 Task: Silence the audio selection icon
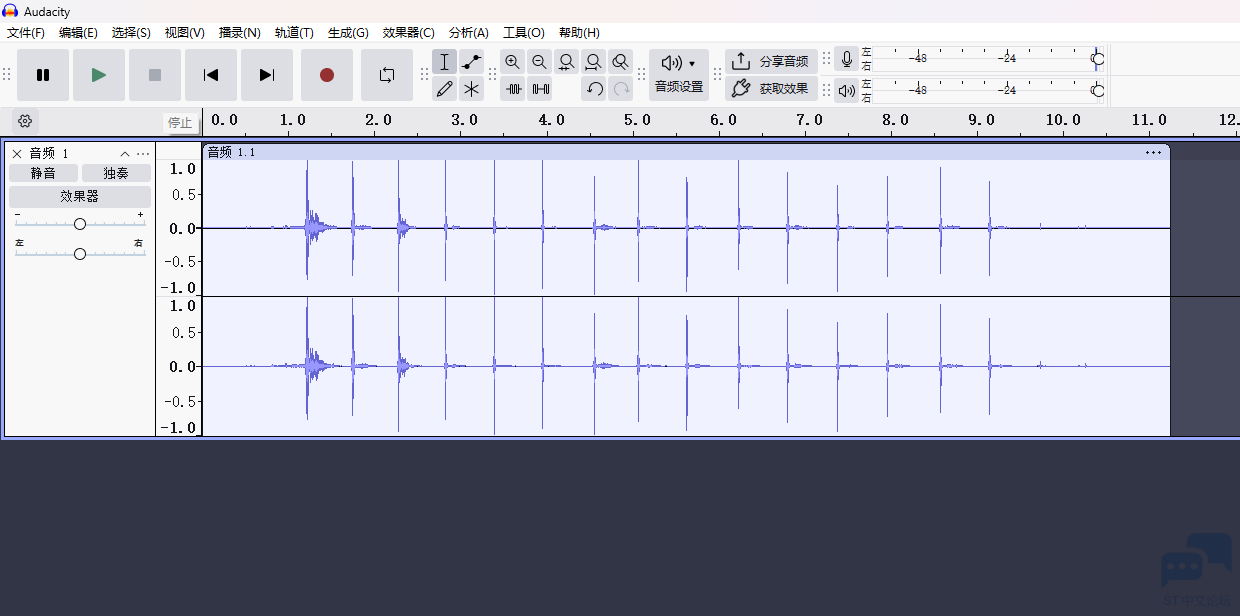pyautogui.click(x=540, y=89)
